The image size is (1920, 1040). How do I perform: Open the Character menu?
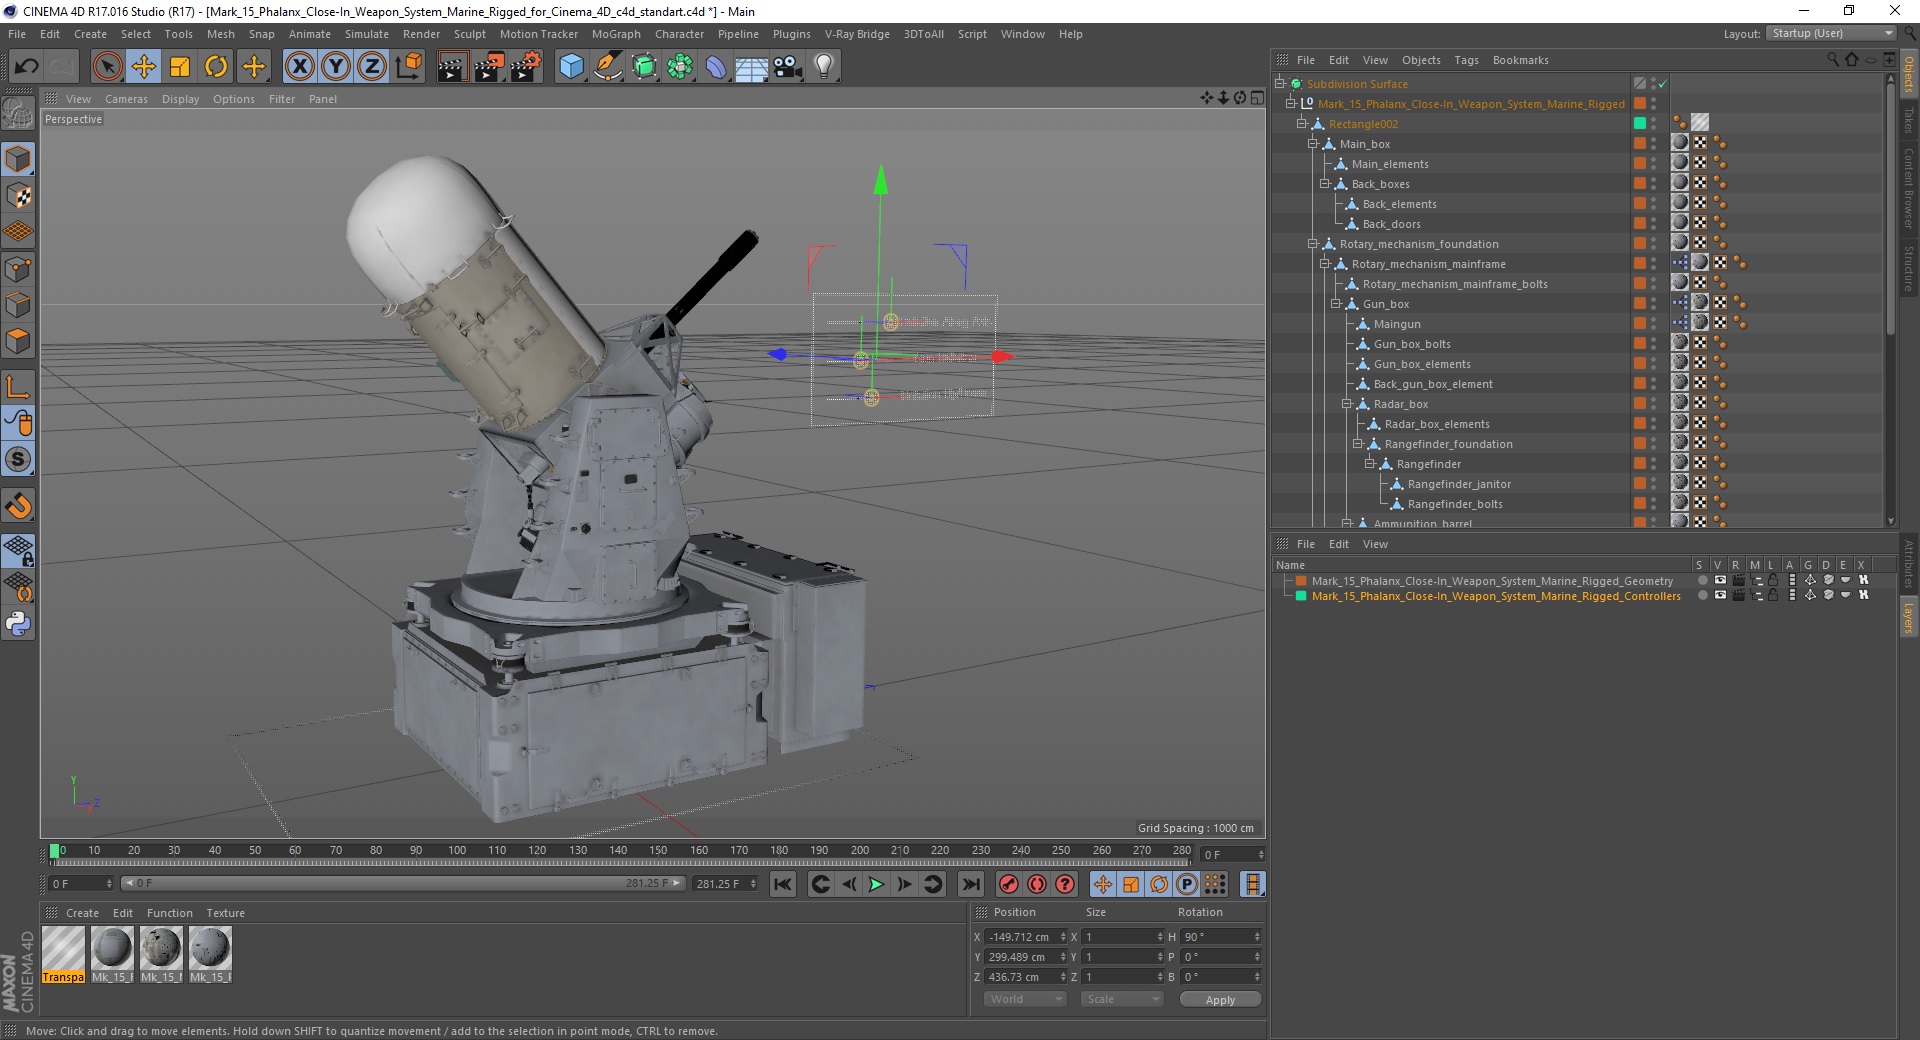(679, 34)
